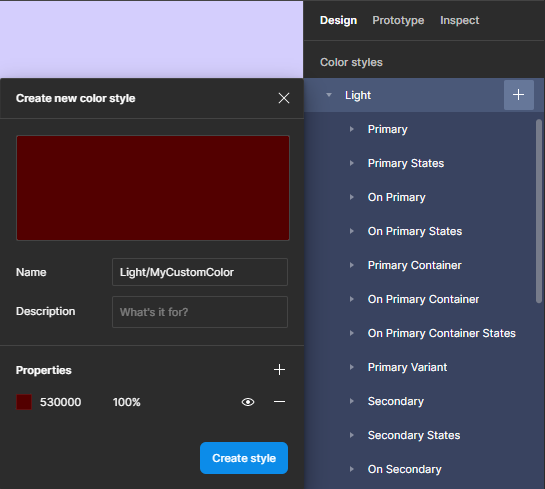Select the On Primary folder label

(397, 197)
